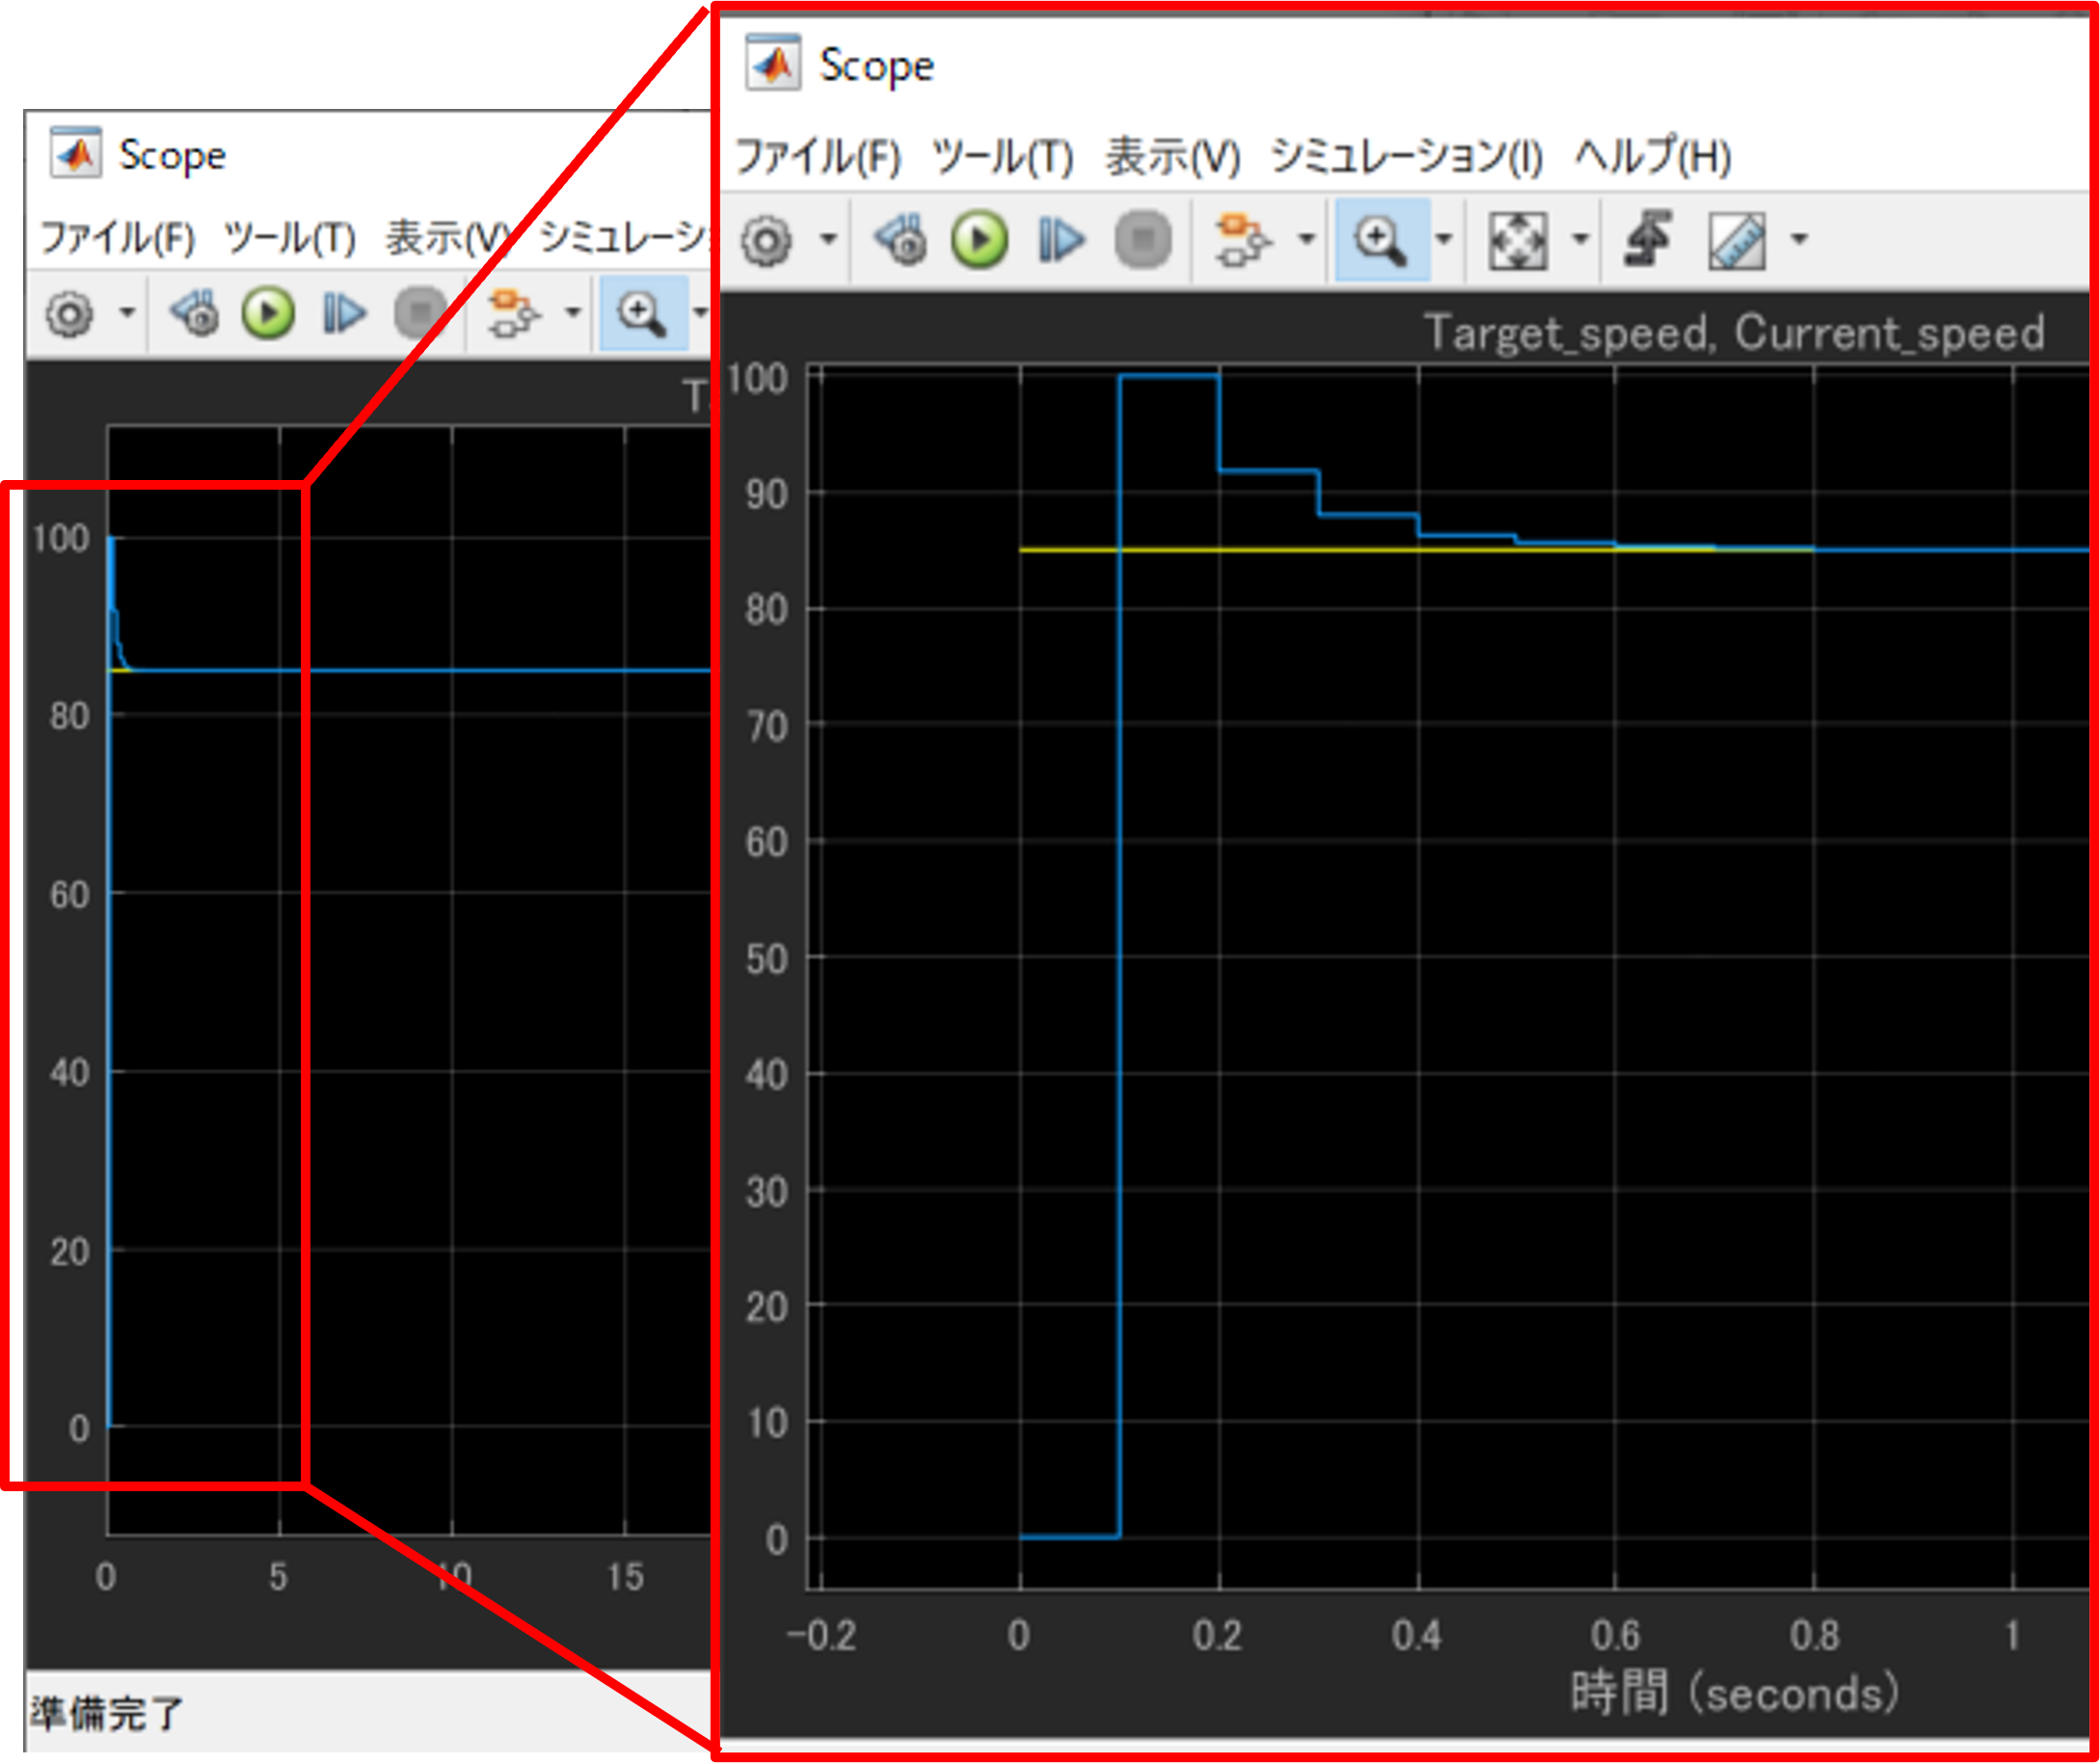Screen dimensions: 2100x1763
Task: Highlight the Simulink block from the Scope
Action: point(899,238)
